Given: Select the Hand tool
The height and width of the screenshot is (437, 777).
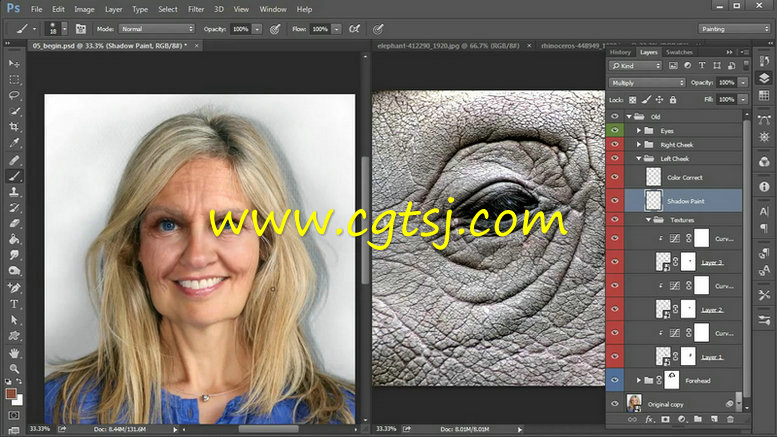Looking at the screenshot, I should (14, 353).
